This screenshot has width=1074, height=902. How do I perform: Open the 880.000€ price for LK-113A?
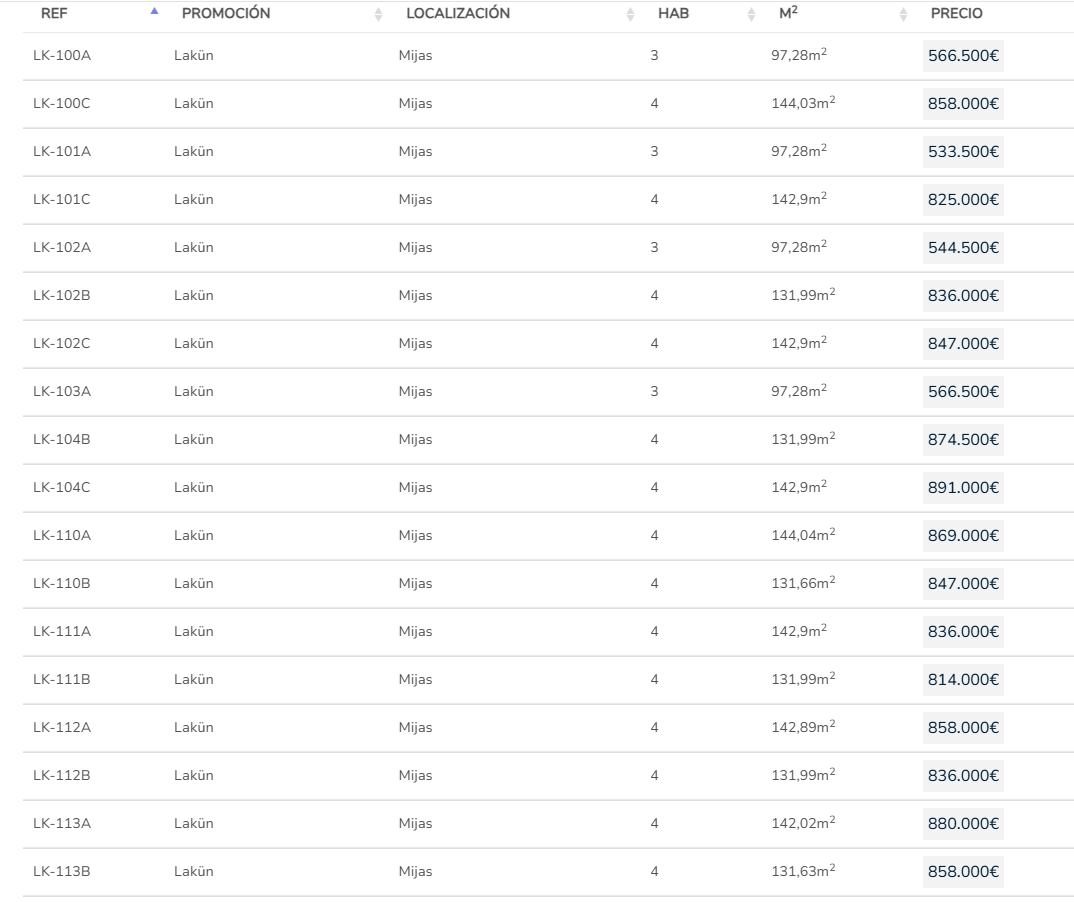click(963, 824)
